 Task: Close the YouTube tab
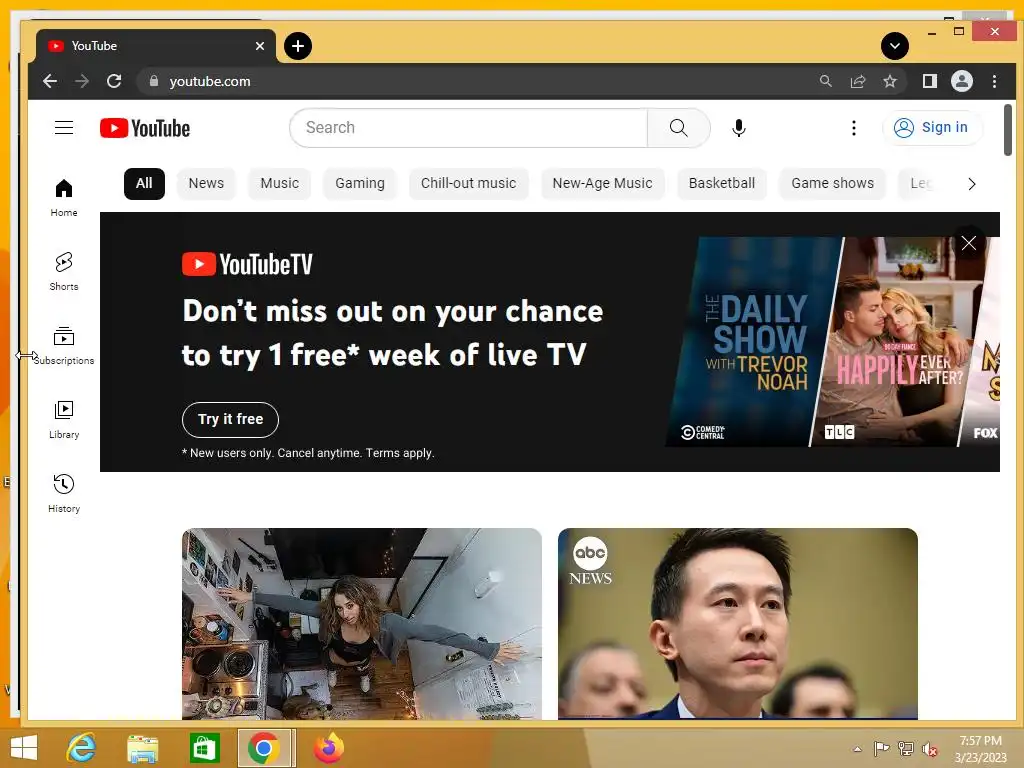260,46
